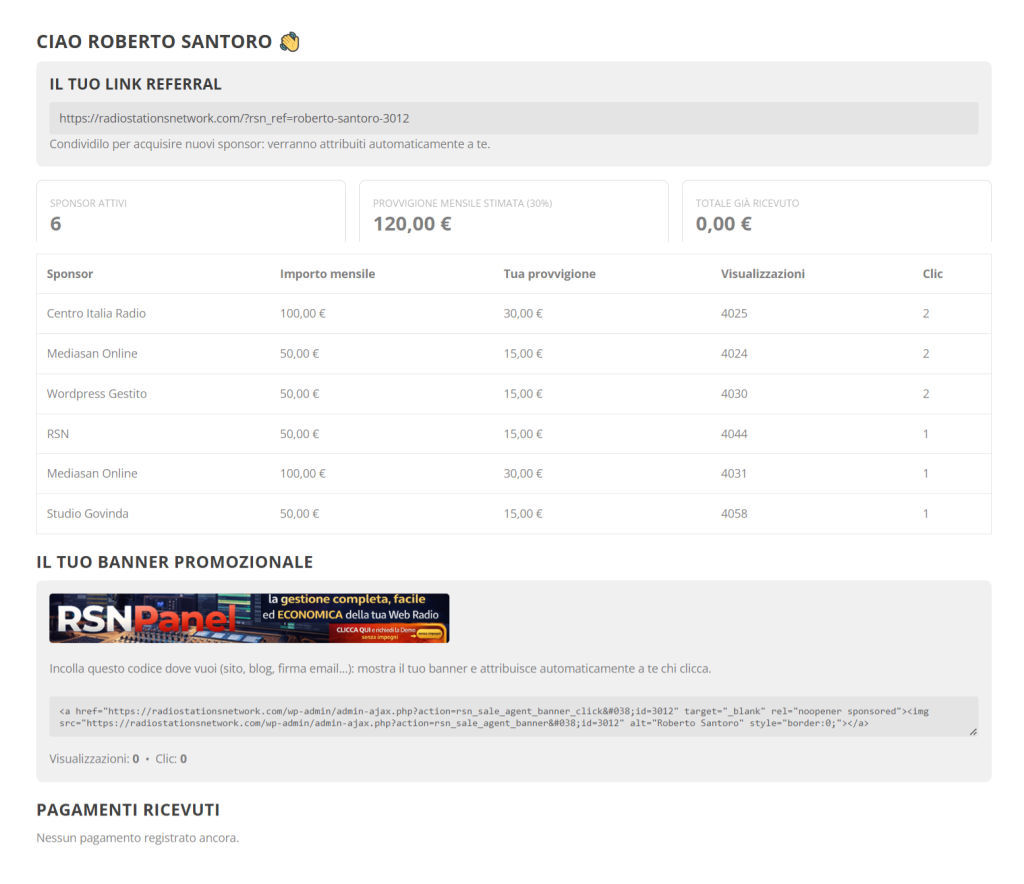Click the Wordpress Gestito sponsor name
This screenshot has height=884, width=1024.
point(97,394)
